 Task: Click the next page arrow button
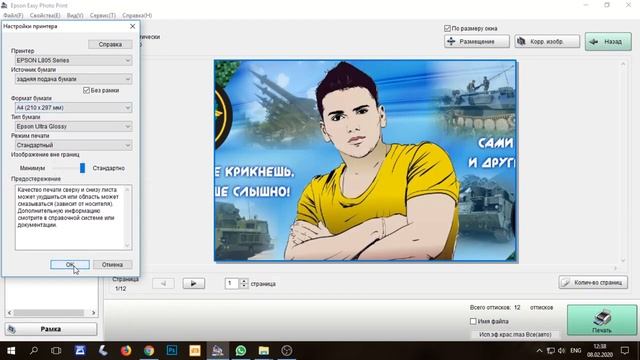193,283
